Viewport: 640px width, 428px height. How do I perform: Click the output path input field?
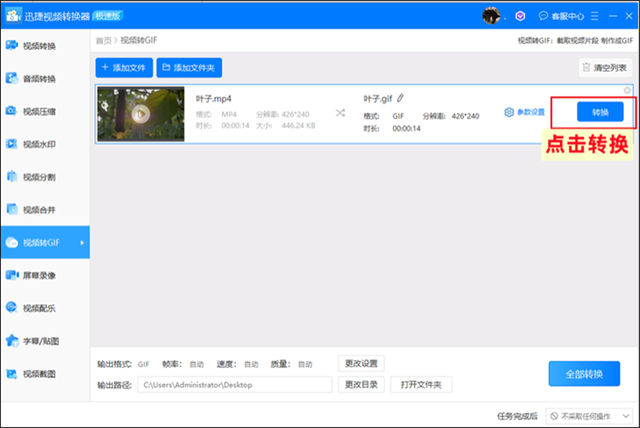point(234,384)
